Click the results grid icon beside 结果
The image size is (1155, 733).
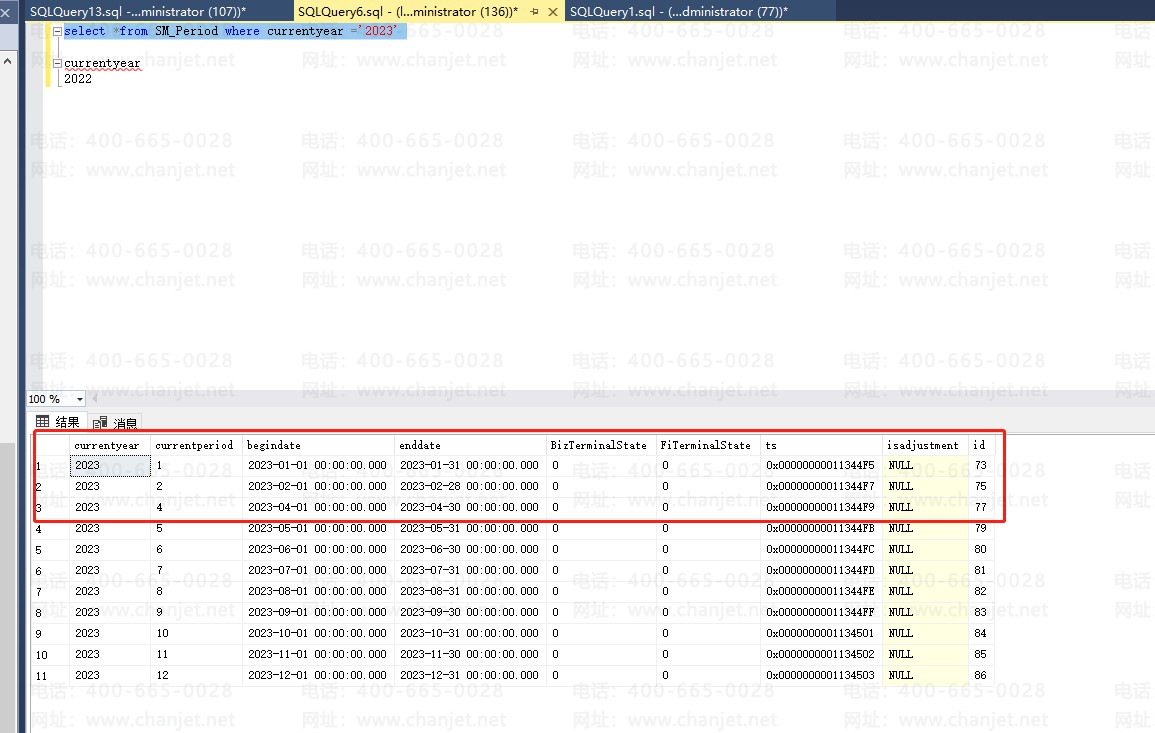point(43,421)
